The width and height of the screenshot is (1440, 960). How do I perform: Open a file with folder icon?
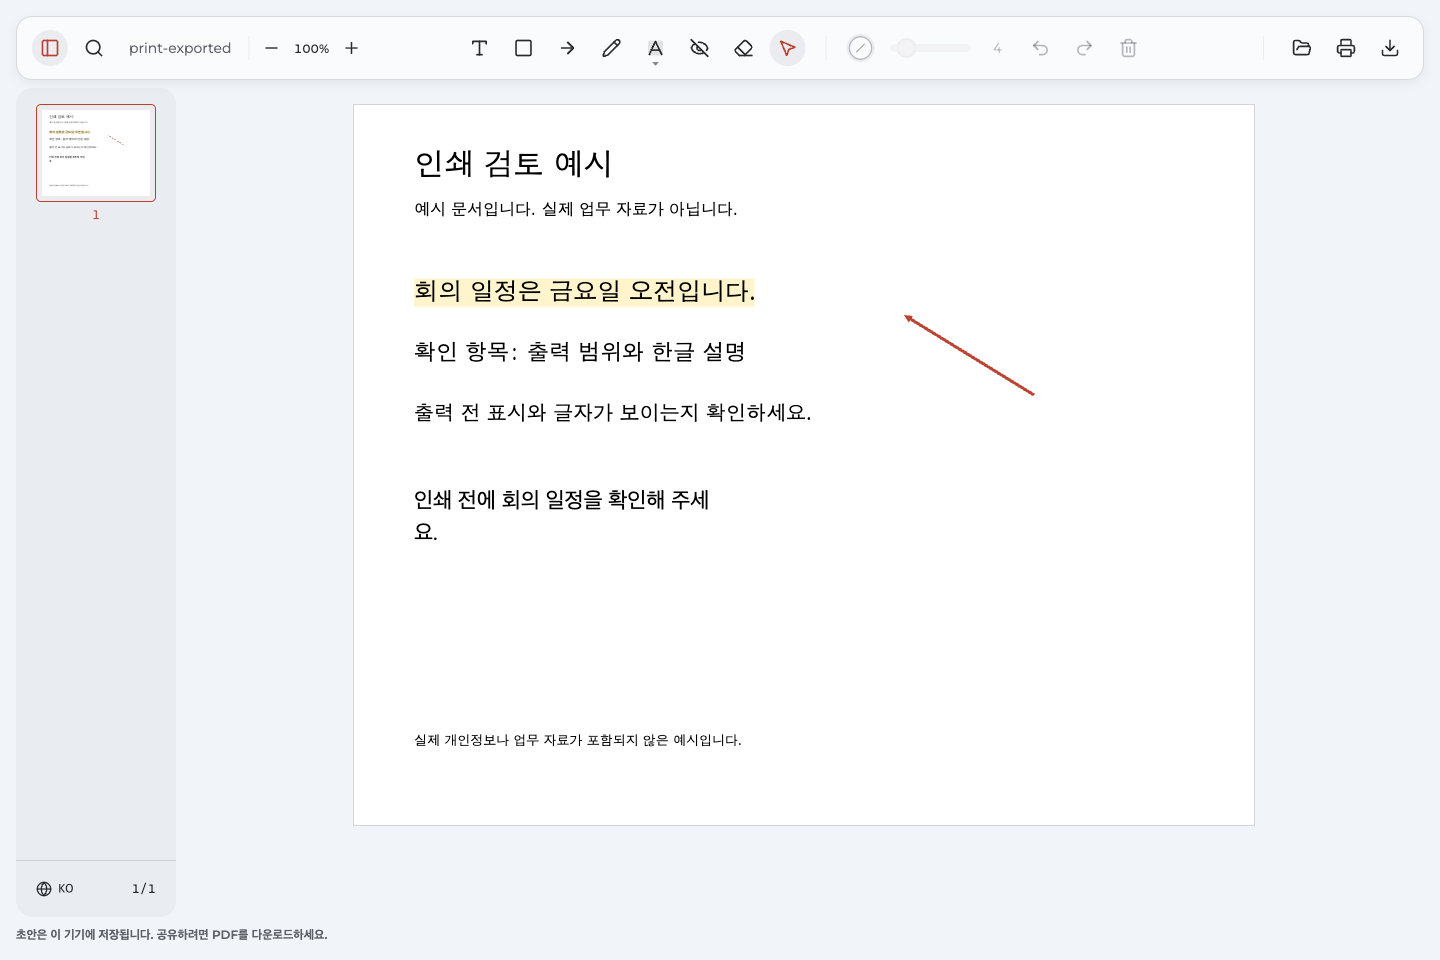(x=1301, y=48)
